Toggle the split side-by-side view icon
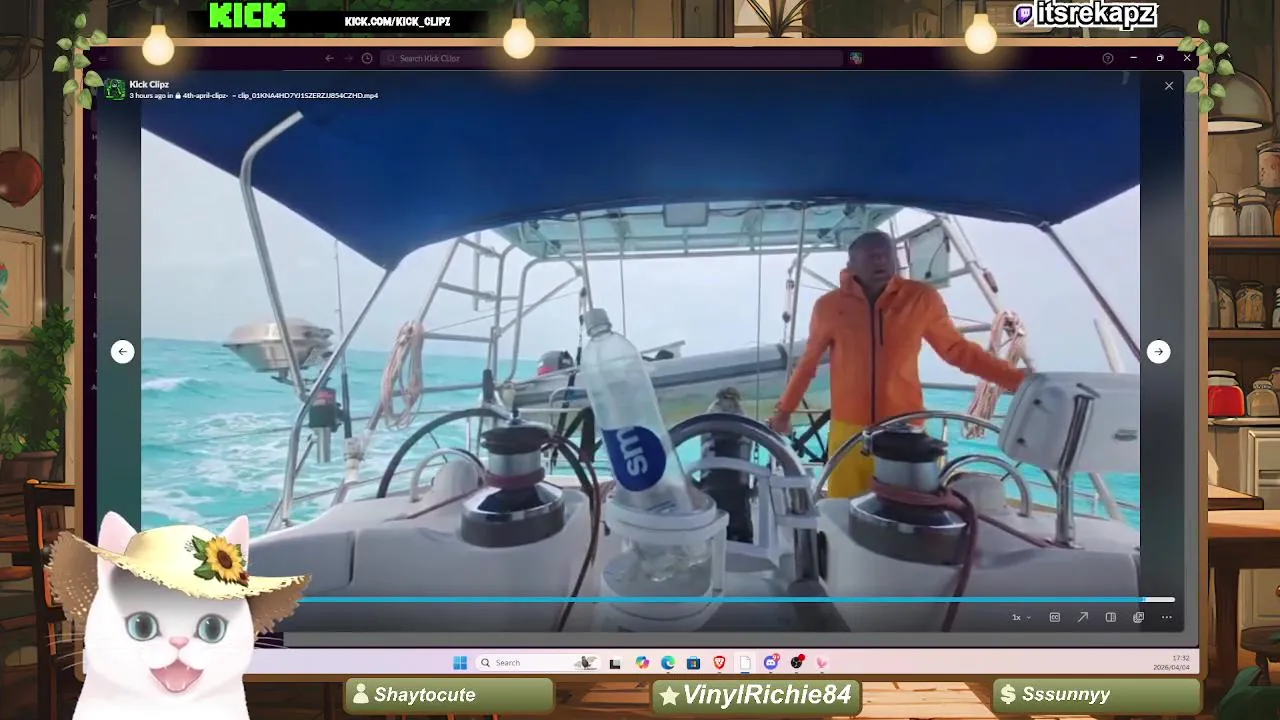Image resolution: width=1280 pixels, height=720 pixels. pos(1110,617)
